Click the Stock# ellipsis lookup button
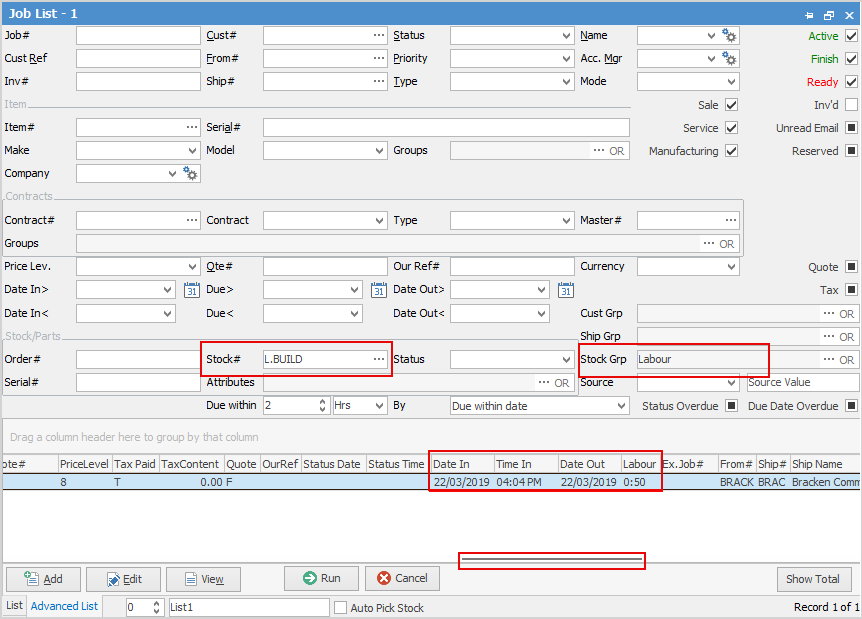The width and height of the screenshot is (862, 619). coord(379,359)
